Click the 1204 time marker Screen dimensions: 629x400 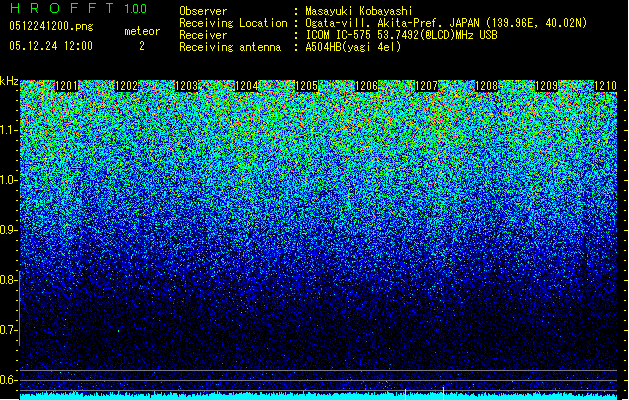tap(247, 86)
